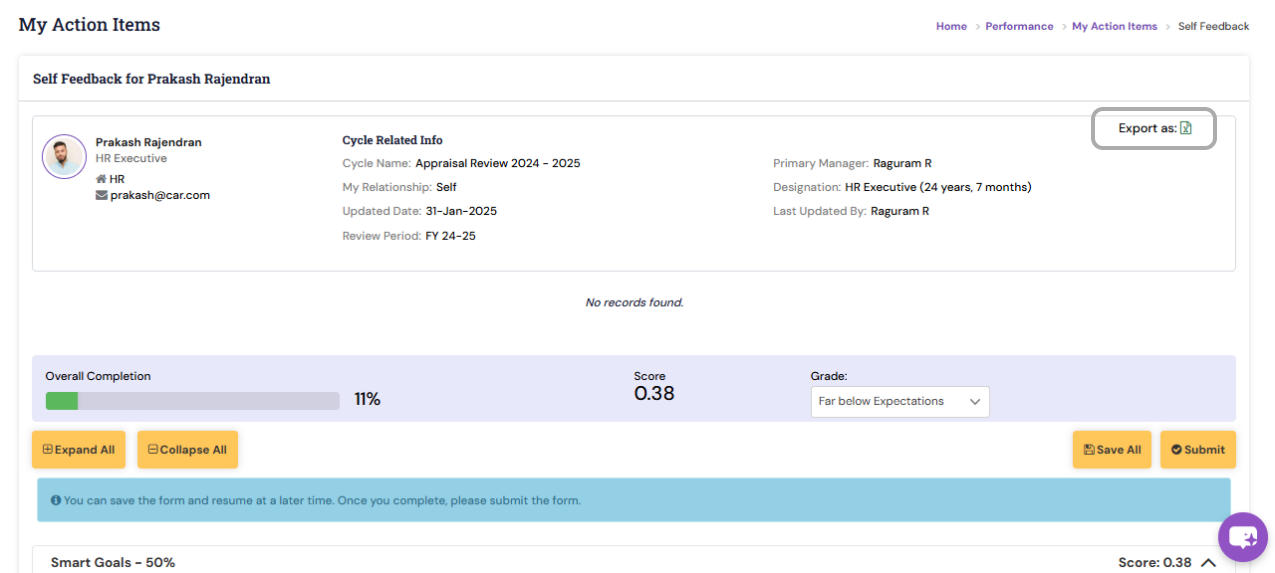Submit the self feedback form

click(1198, 450)
